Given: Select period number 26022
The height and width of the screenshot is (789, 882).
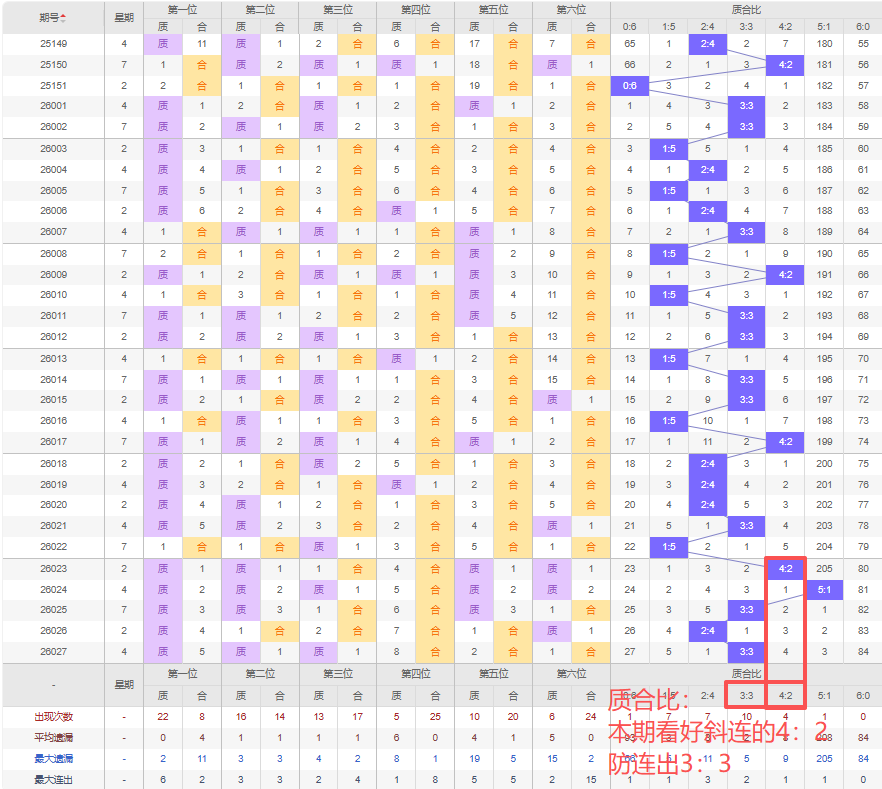Looking at the screenshot, I should pyautogui.click(x=53, y=547).
